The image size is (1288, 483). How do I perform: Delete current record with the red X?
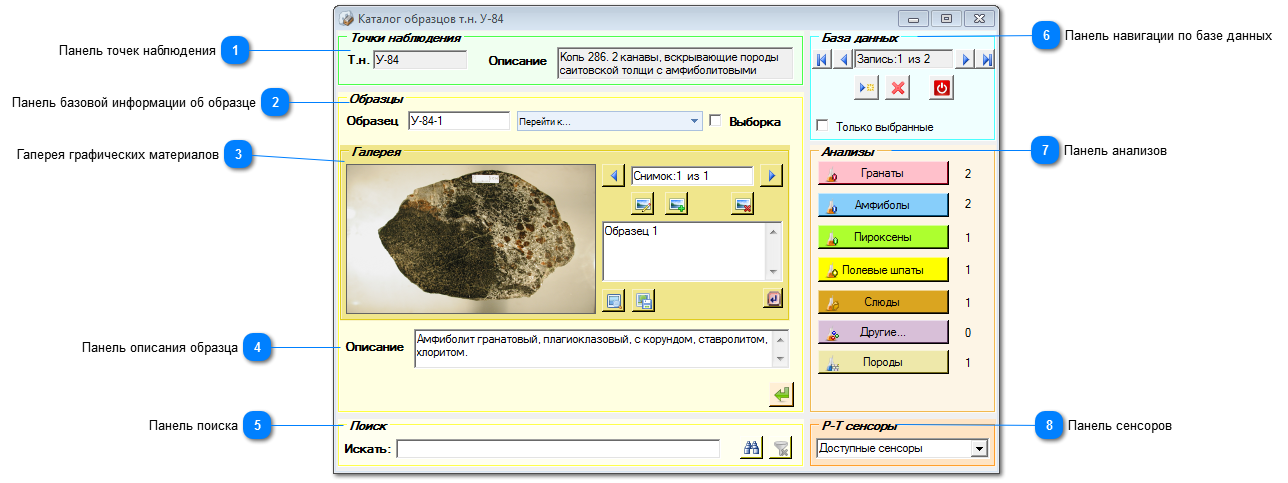point(898,88)
